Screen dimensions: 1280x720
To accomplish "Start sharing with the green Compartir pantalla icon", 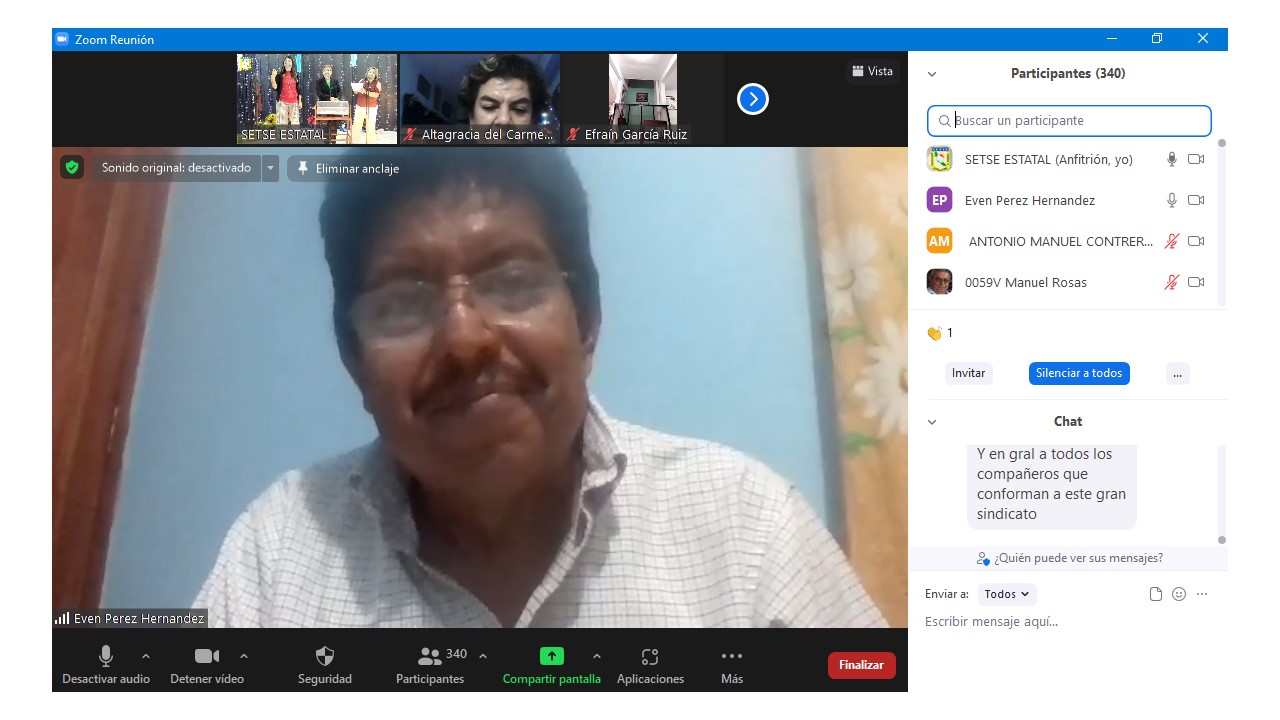I will [x=551, y=656].
